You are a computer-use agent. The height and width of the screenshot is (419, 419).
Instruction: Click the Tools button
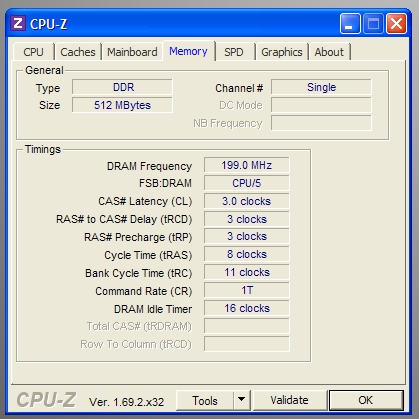tap(205, 400)
